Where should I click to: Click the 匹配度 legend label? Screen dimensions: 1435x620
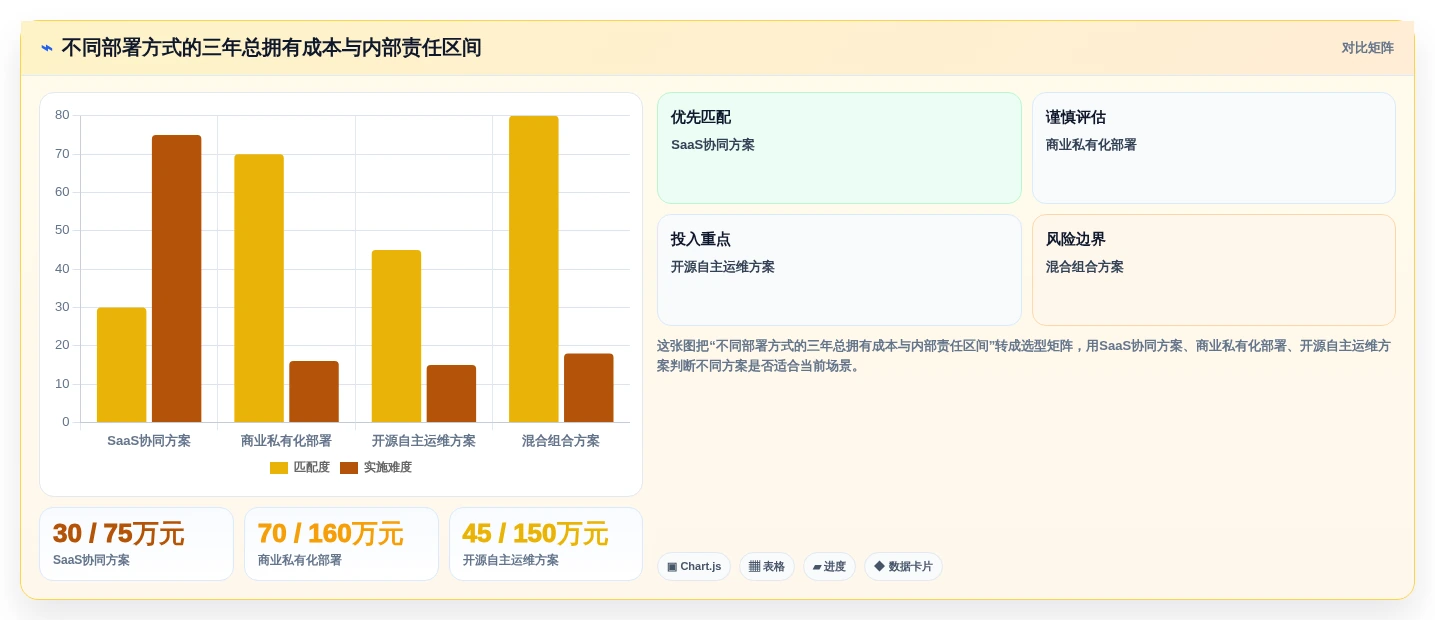tap(311, 468)
